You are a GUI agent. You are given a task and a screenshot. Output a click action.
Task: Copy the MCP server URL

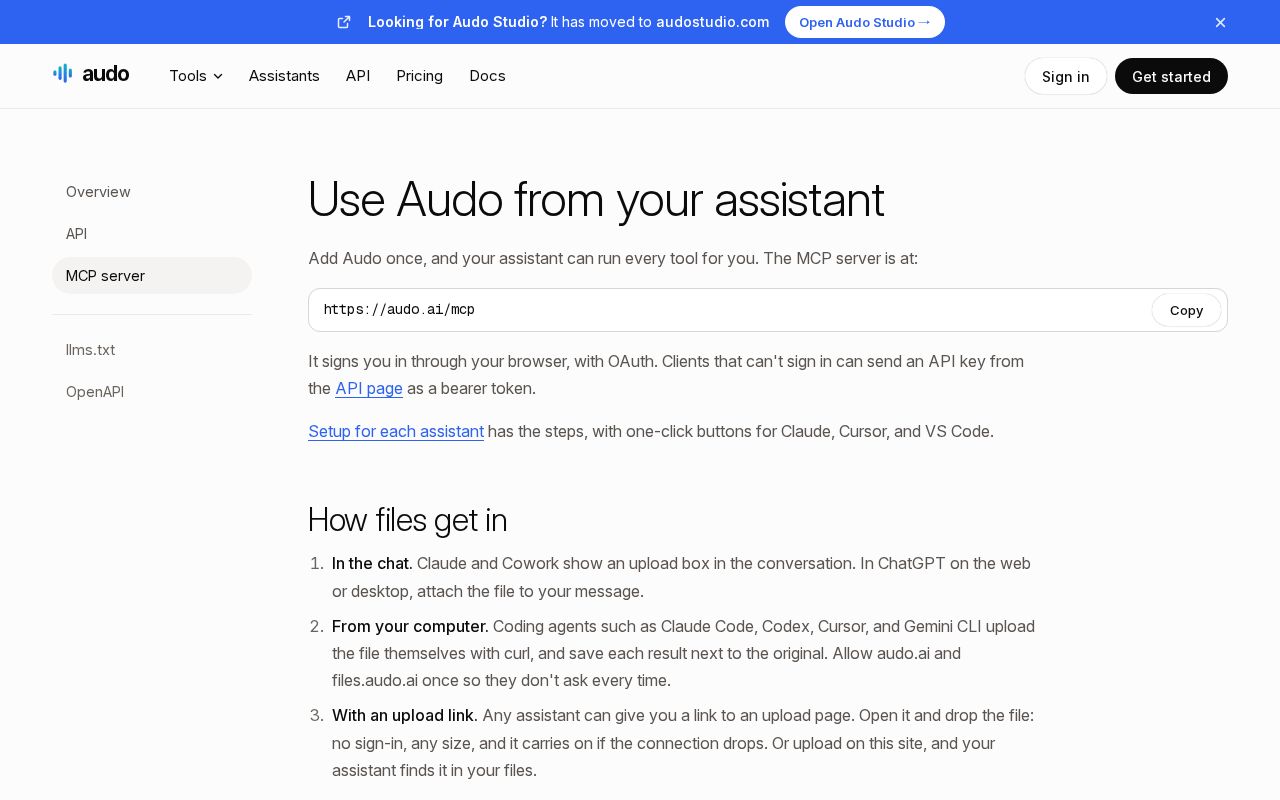(x=1186, y=310)
